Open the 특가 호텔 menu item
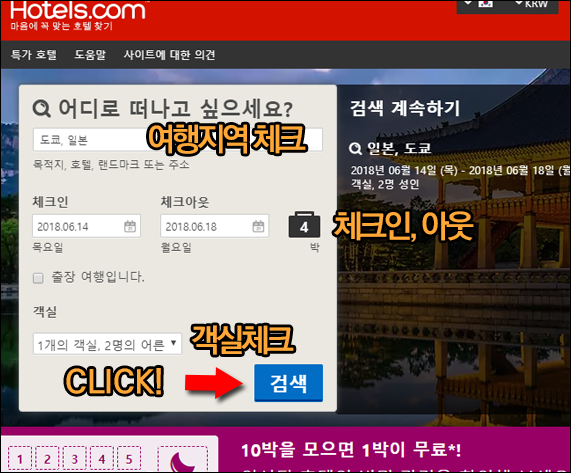571x473 pixels. click(x=34, y=55)
